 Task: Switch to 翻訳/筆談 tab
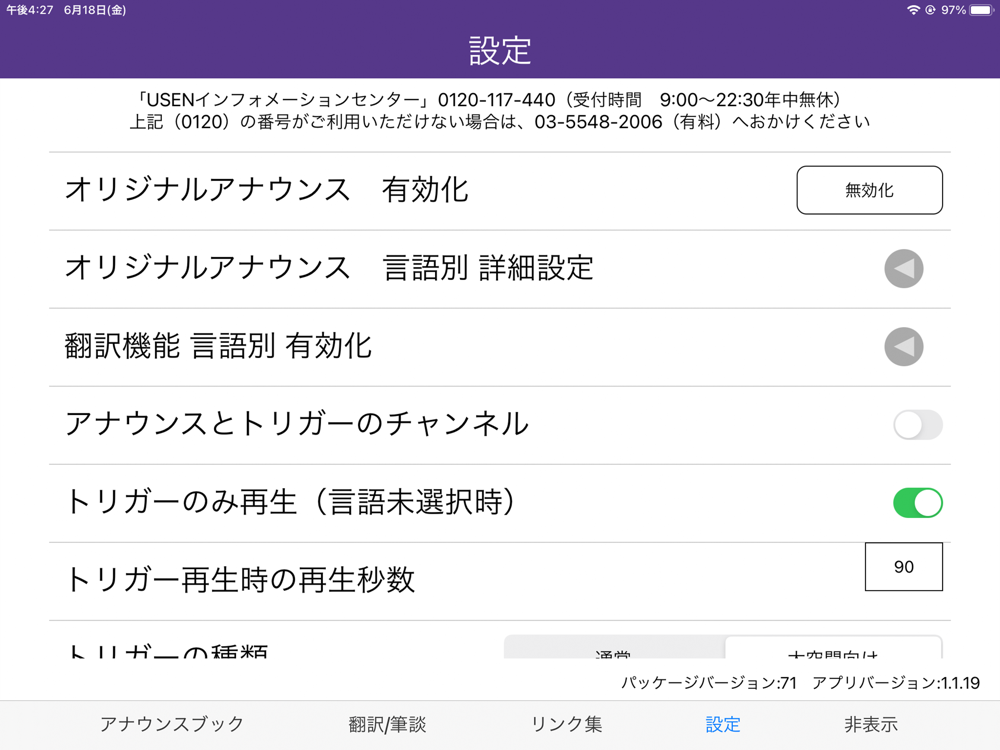pyautogui.click(x=387, y=724)
